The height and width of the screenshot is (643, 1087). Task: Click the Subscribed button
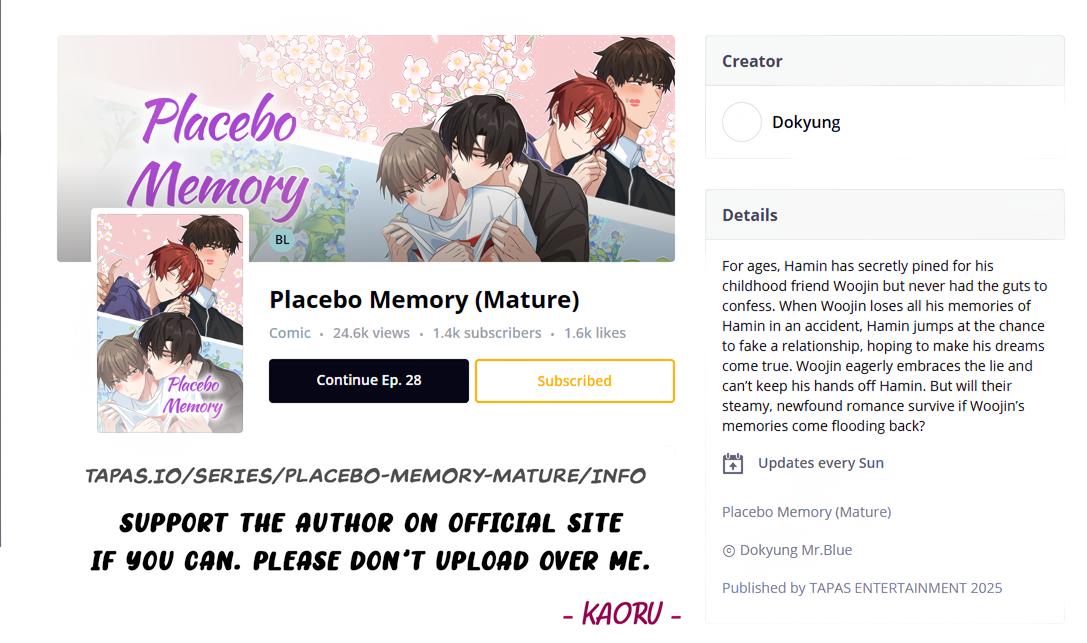coord(575,380)
